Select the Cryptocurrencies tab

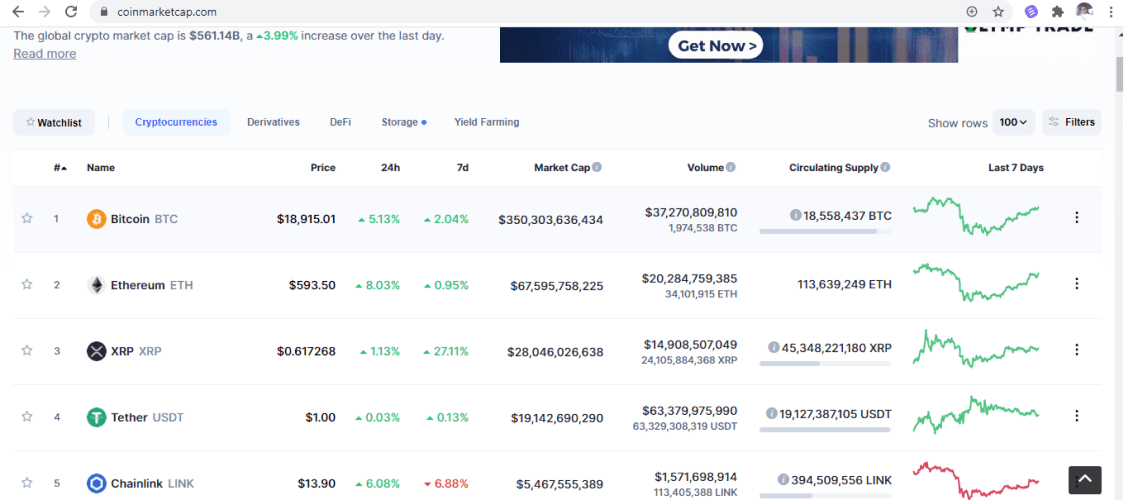[176, 122]
